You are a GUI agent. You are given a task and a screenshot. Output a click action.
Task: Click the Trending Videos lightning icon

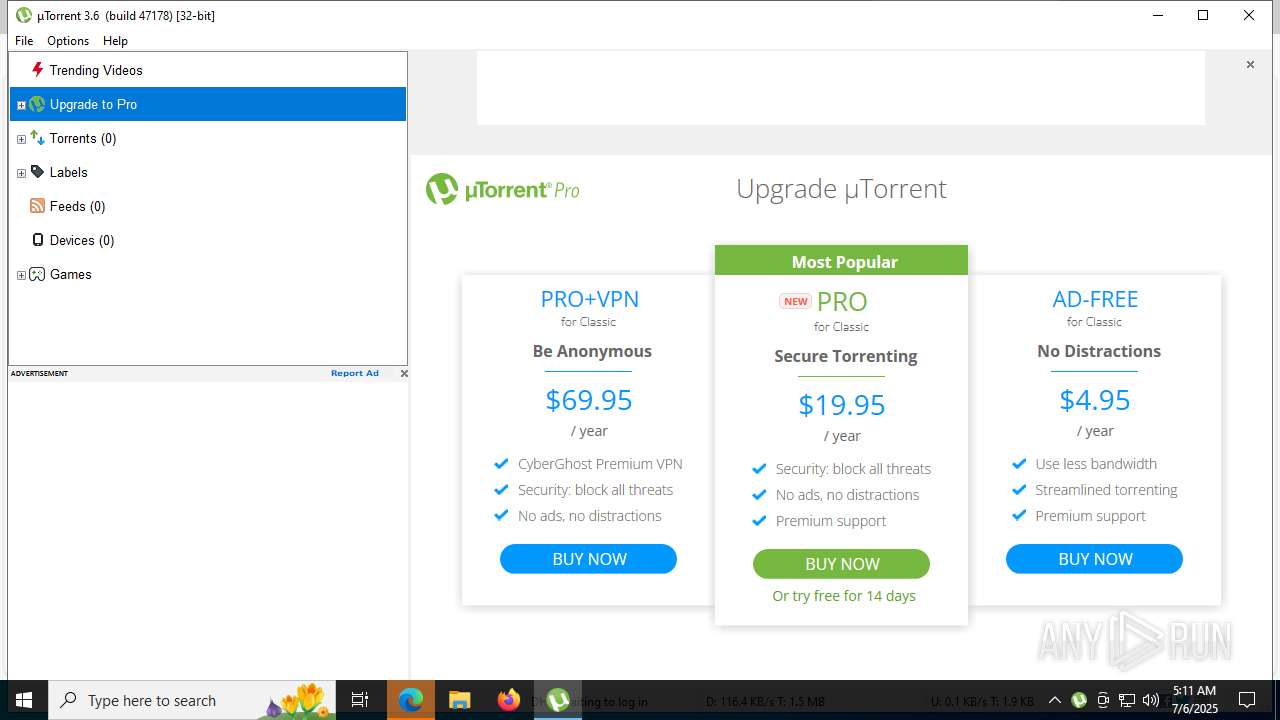click(37, 70)
